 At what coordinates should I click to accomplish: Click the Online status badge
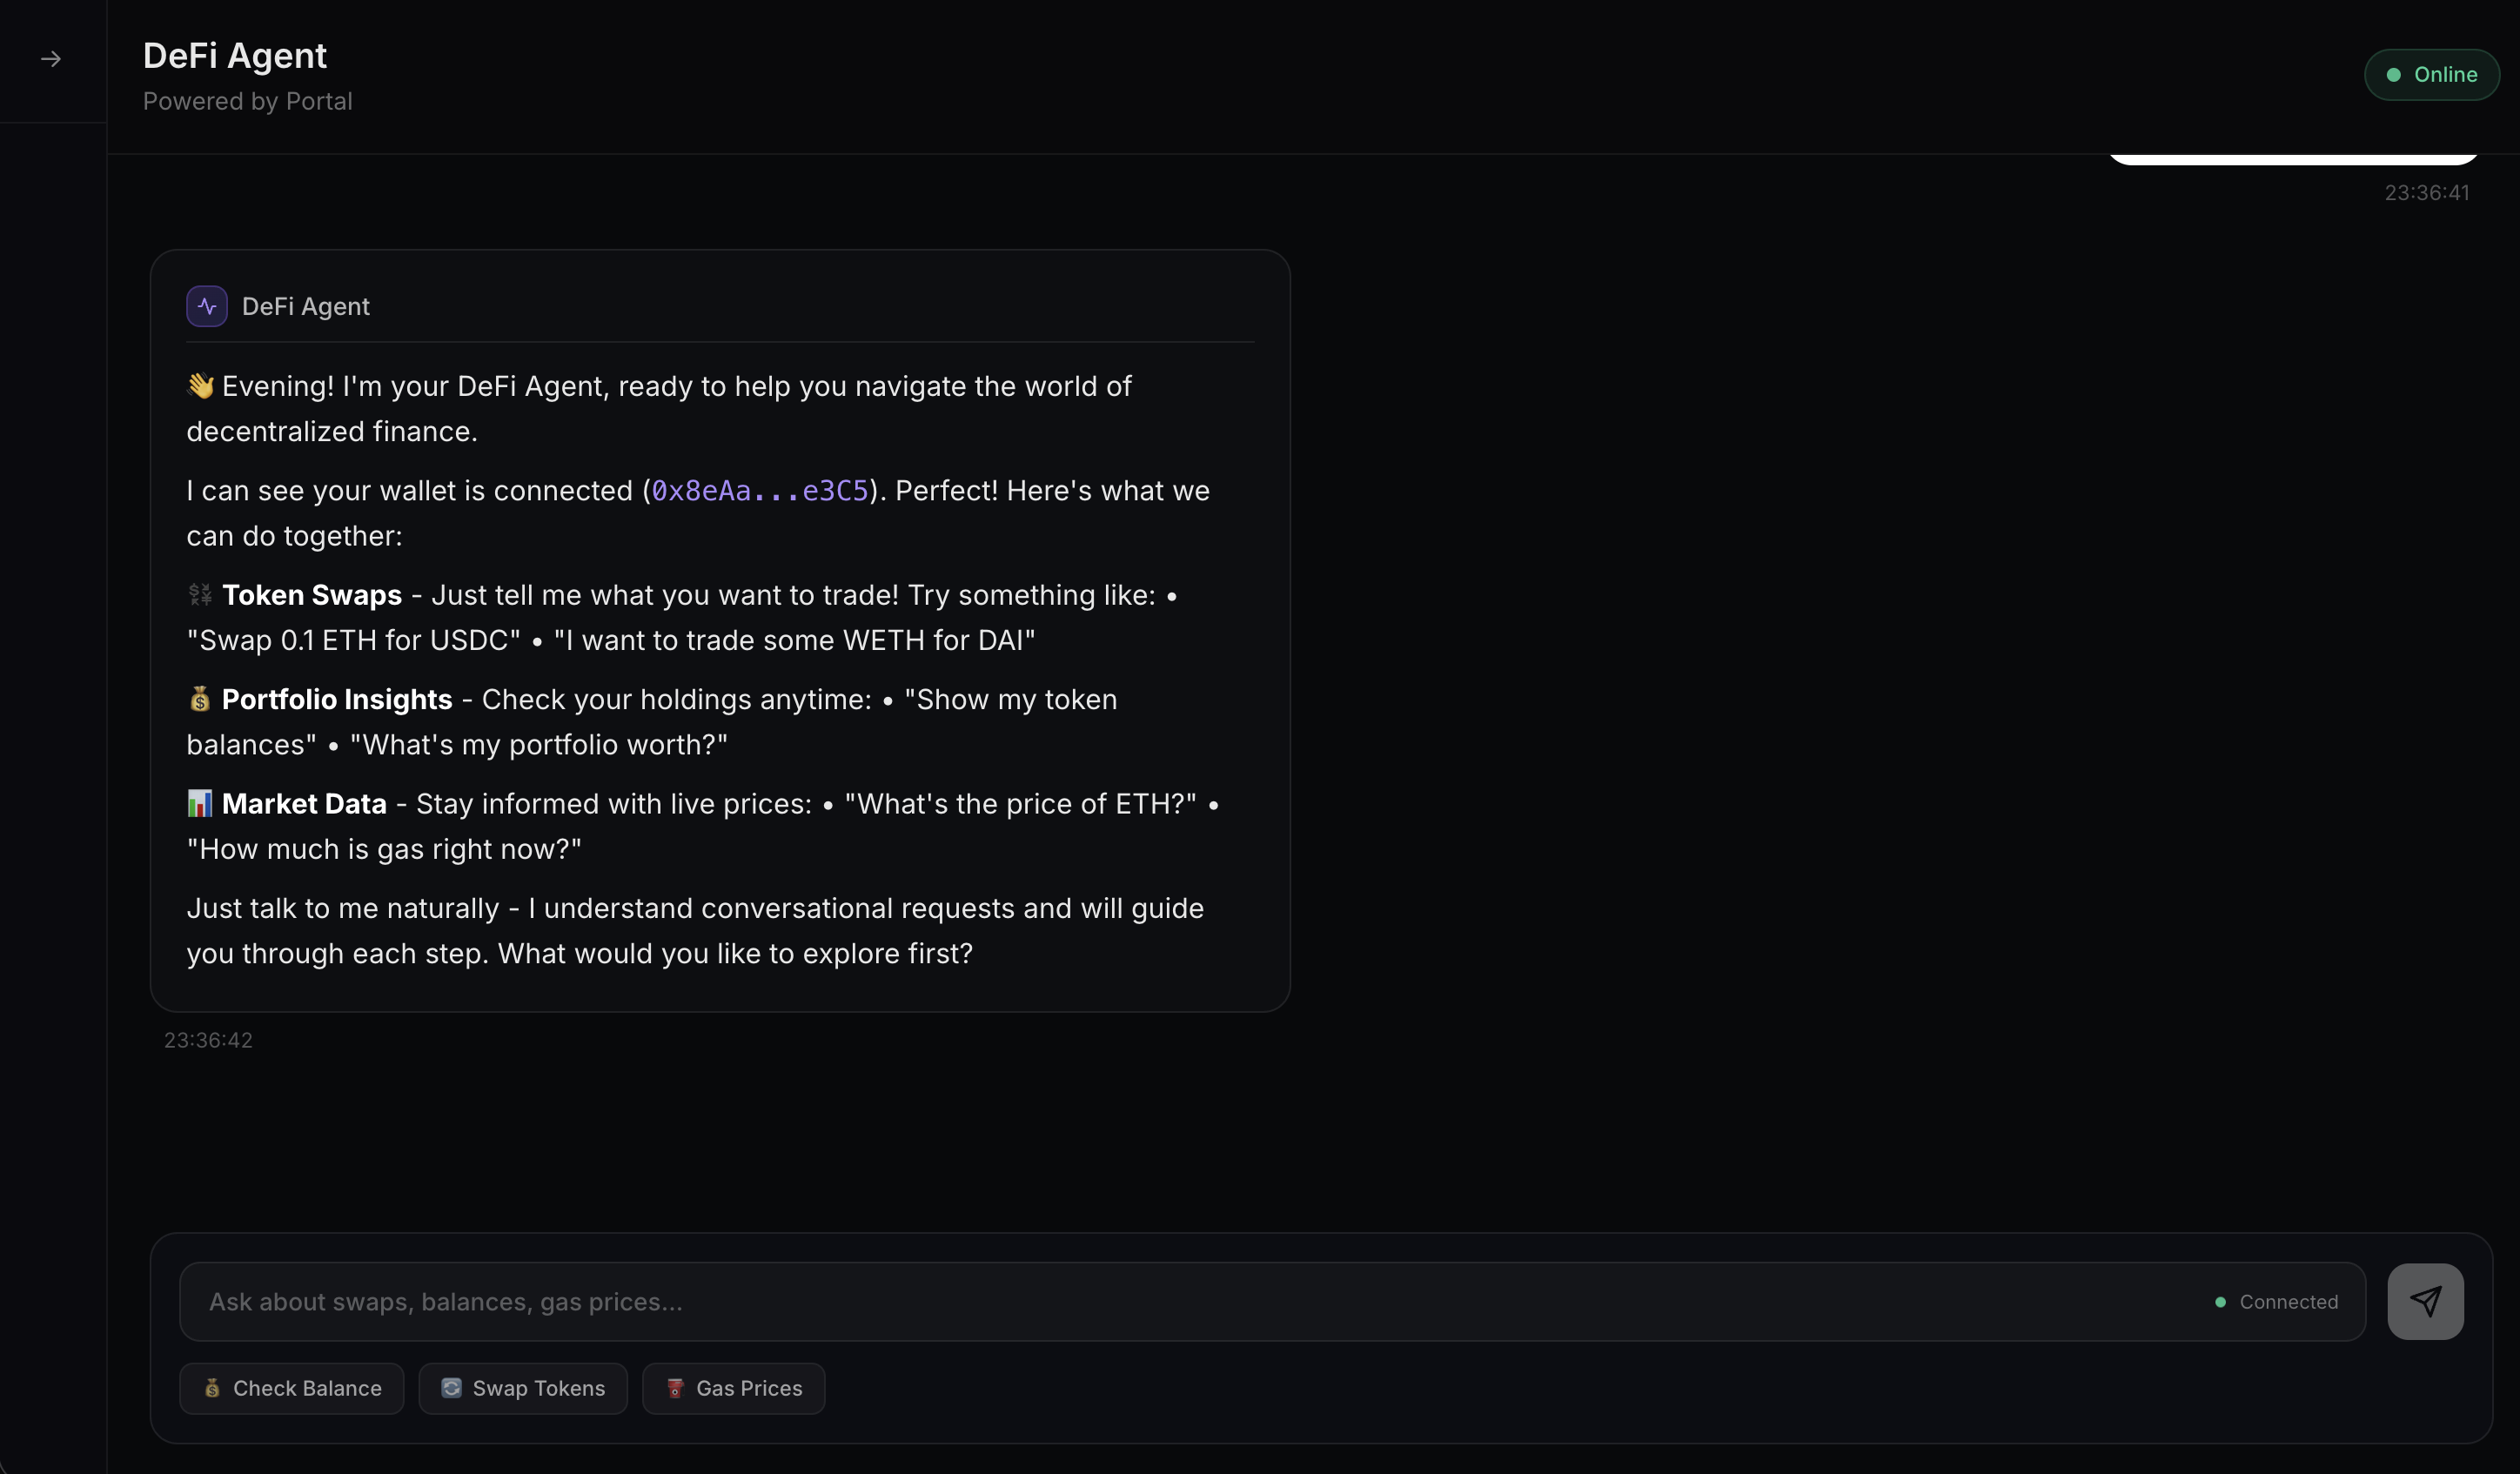(2431, 75)
